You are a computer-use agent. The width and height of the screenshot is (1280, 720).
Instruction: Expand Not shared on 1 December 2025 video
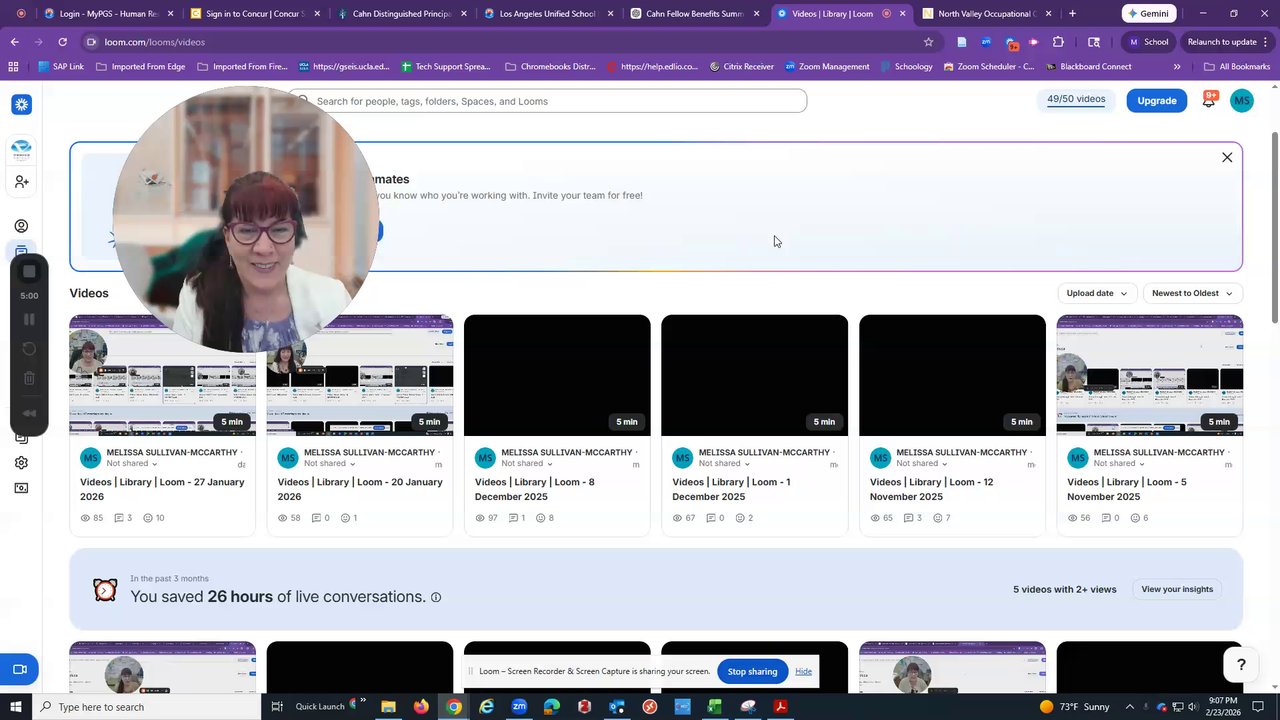tap(724, 464)
